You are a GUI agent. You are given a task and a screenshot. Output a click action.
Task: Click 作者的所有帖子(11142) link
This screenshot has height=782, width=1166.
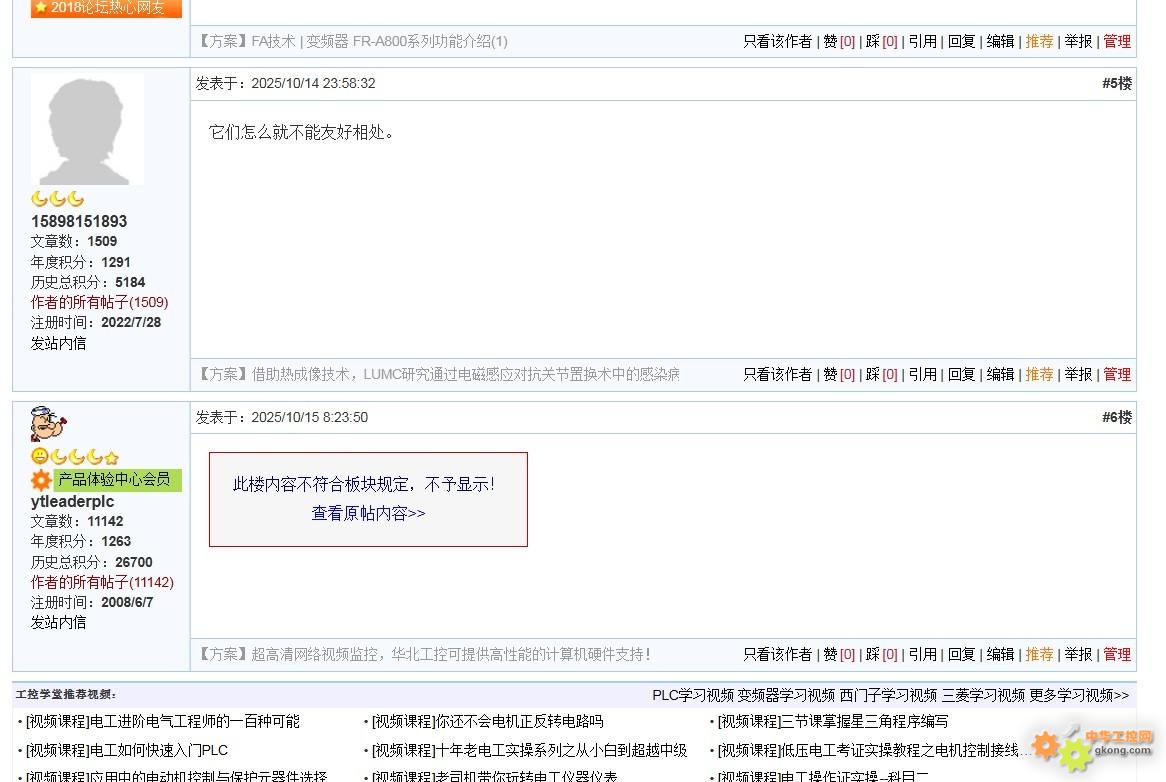coord(102,582)
